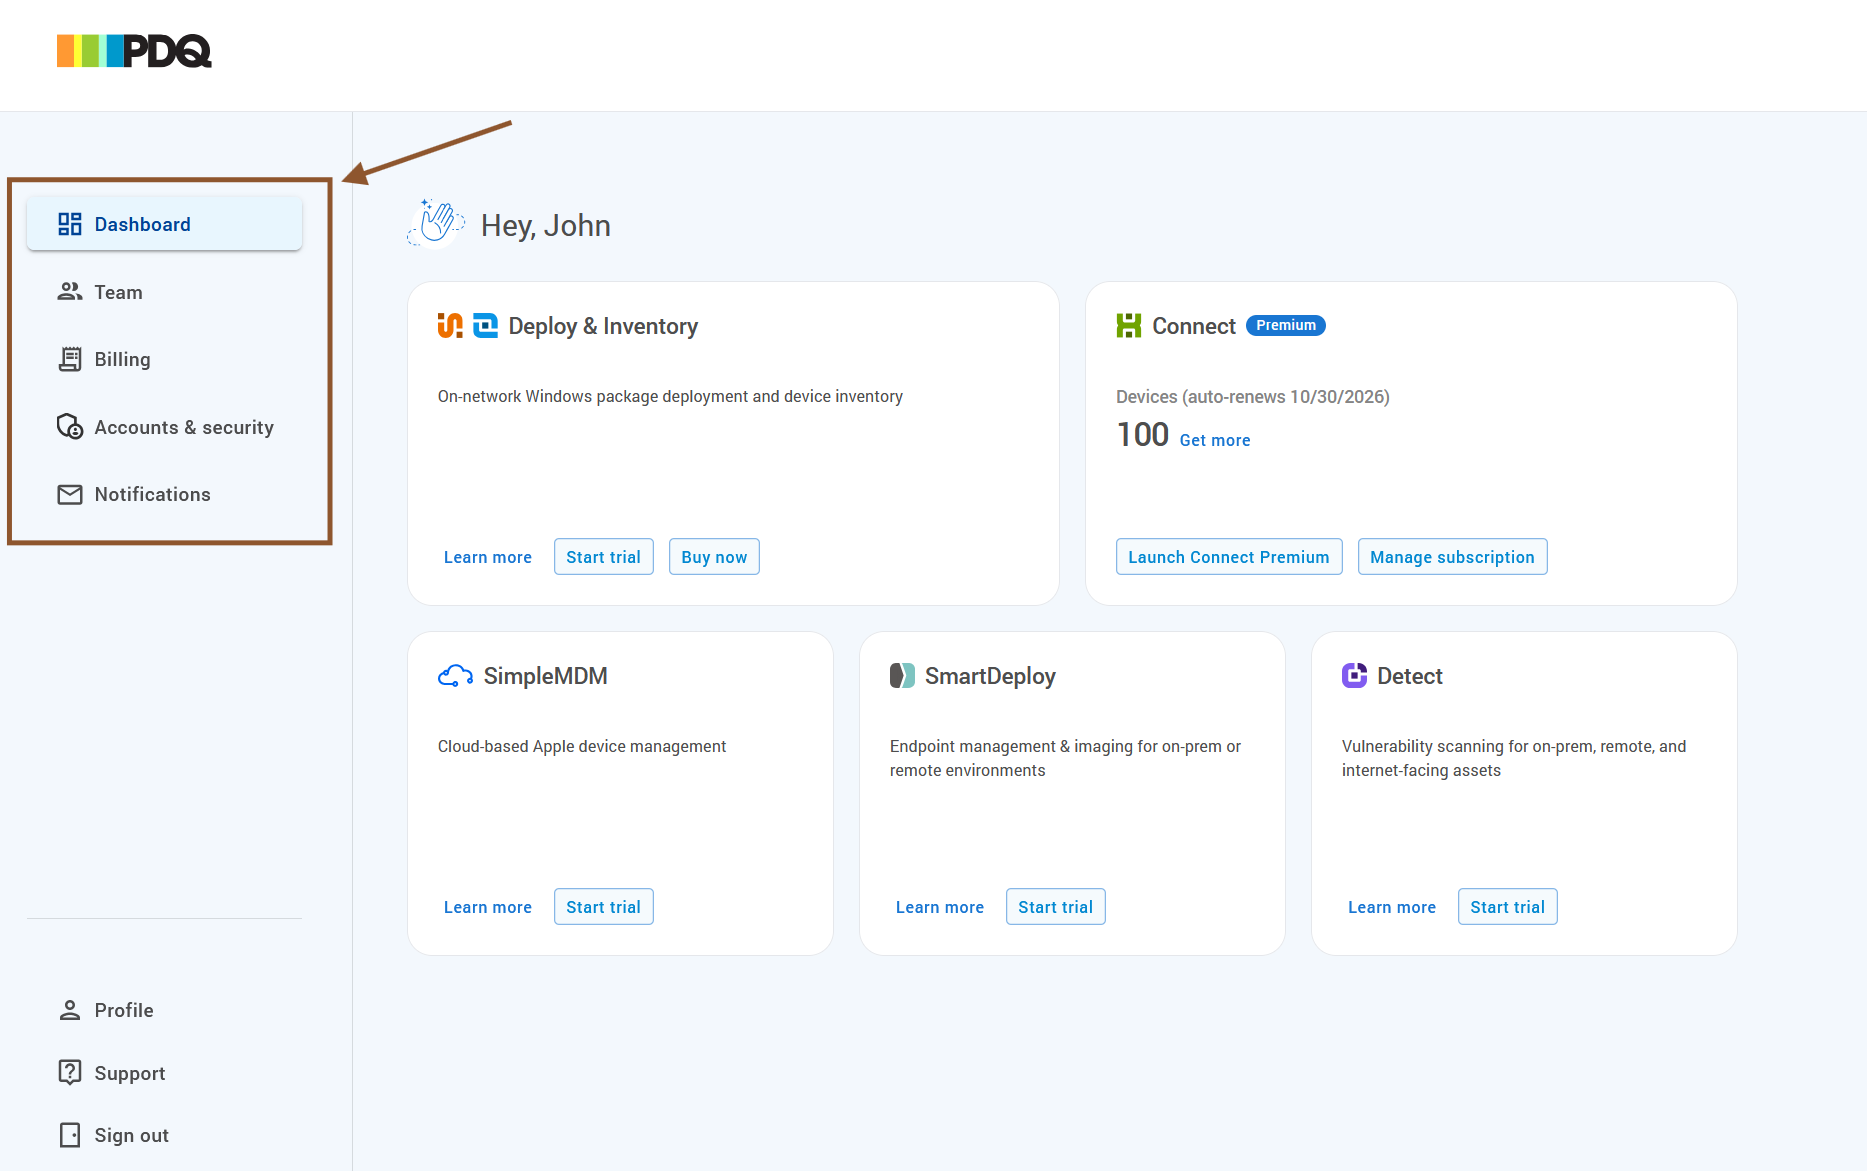Click the Premium badge next to Connect
1867x1171 pixels.
[x=1286, y=326]
